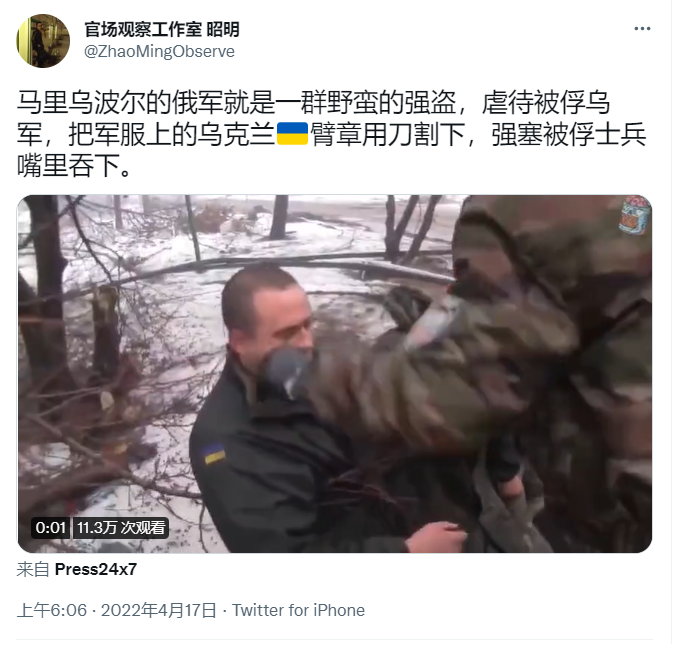Open display name 官场观察工作室 昭明

[161, 29]
